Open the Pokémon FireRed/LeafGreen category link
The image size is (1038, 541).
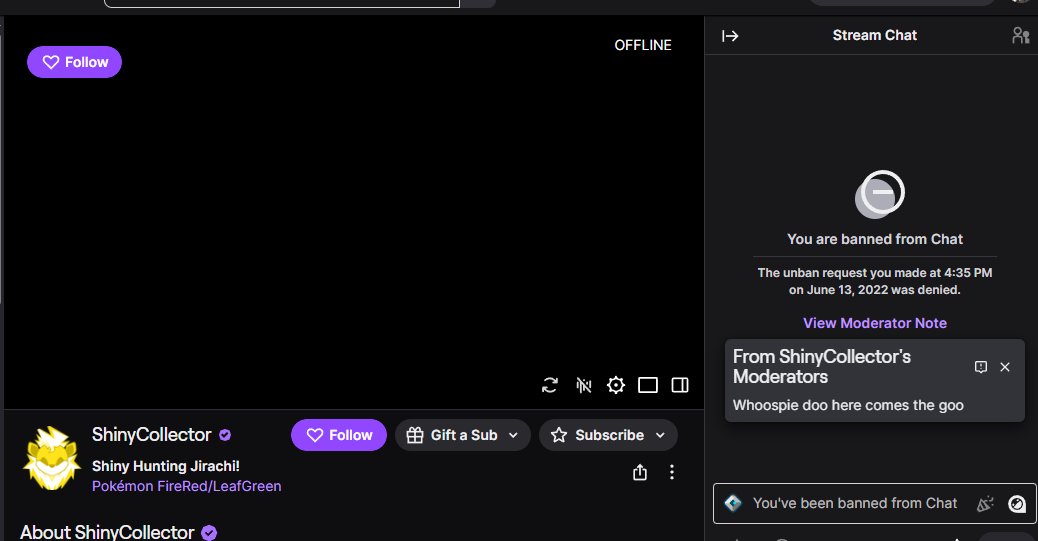click(x=187, y=486)
